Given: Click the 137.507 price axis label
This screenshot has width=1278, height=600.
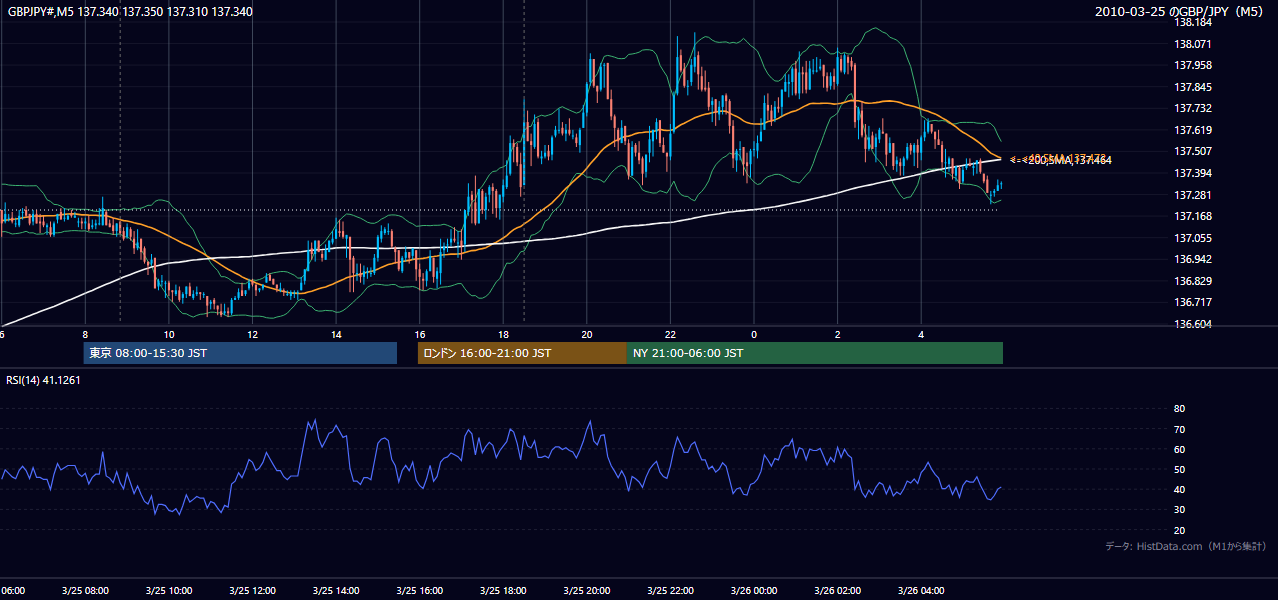Looking at the screenshot, I should [1193, 151].
